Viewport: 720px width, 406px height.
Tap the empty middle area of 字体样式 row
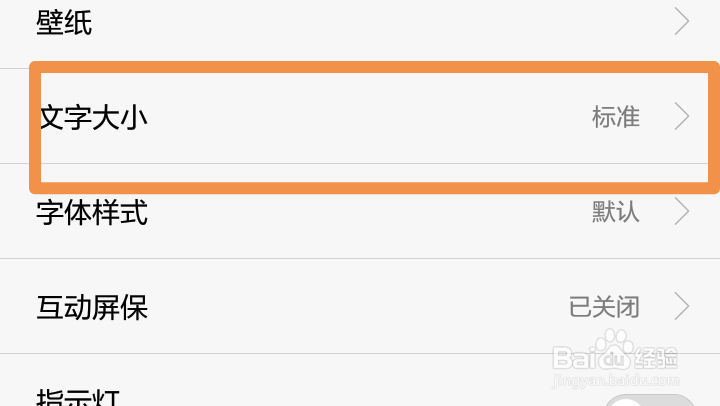(370, 212)
